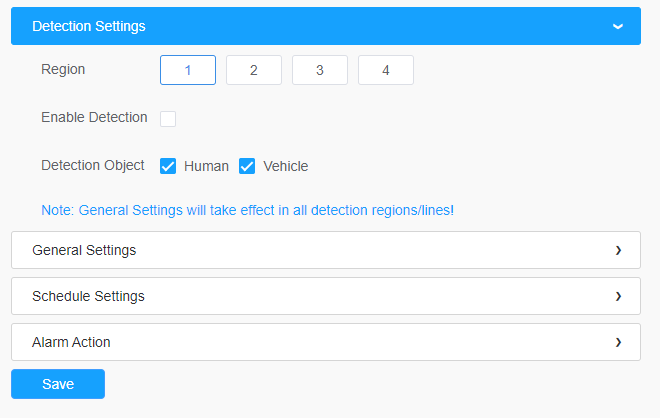The width and height of the screenshot is (660, 418).
Task: Open the Alarm Action section title
Action: point(71,342)
